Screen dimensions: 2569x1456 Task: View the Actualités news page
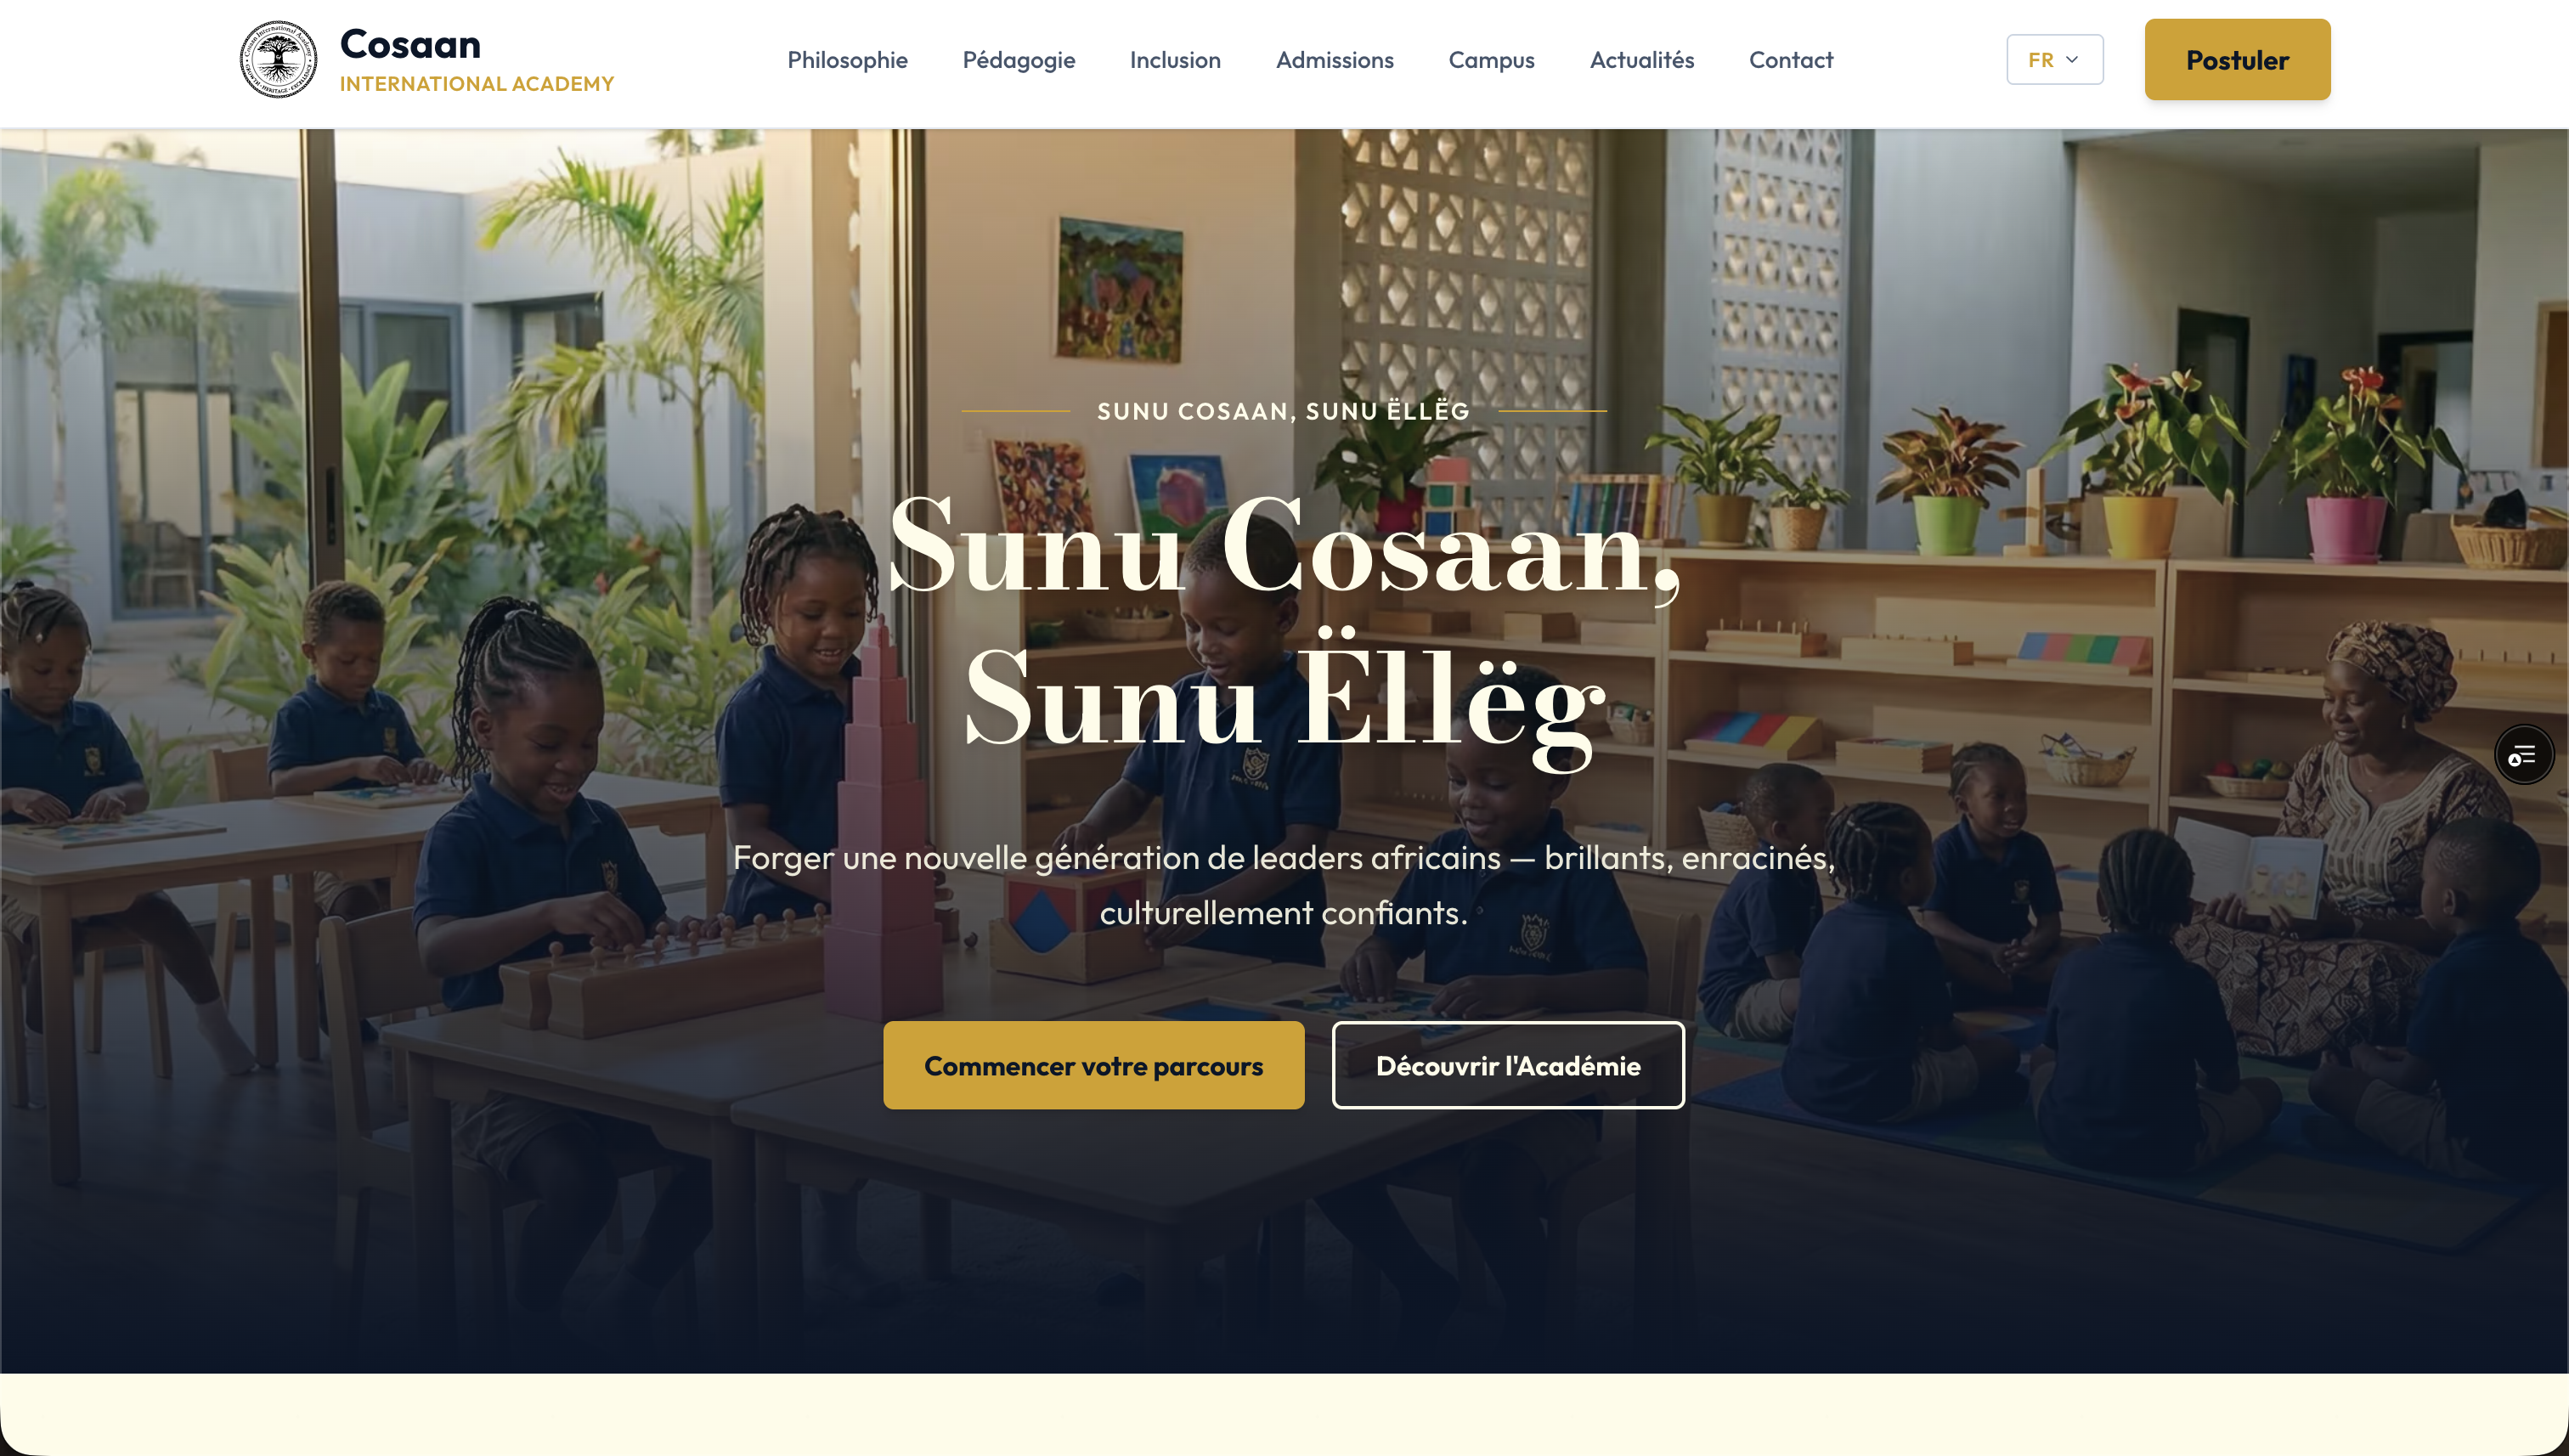(x=1641, y=60)
